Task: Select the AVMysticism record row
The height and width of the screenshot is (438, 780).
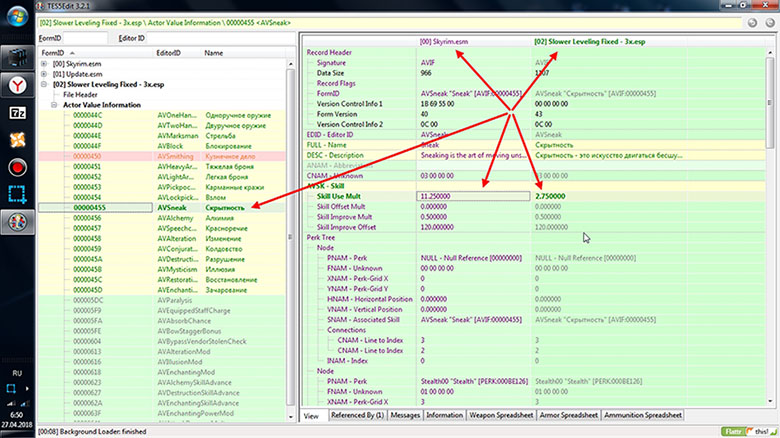Action: pos(162,269)
